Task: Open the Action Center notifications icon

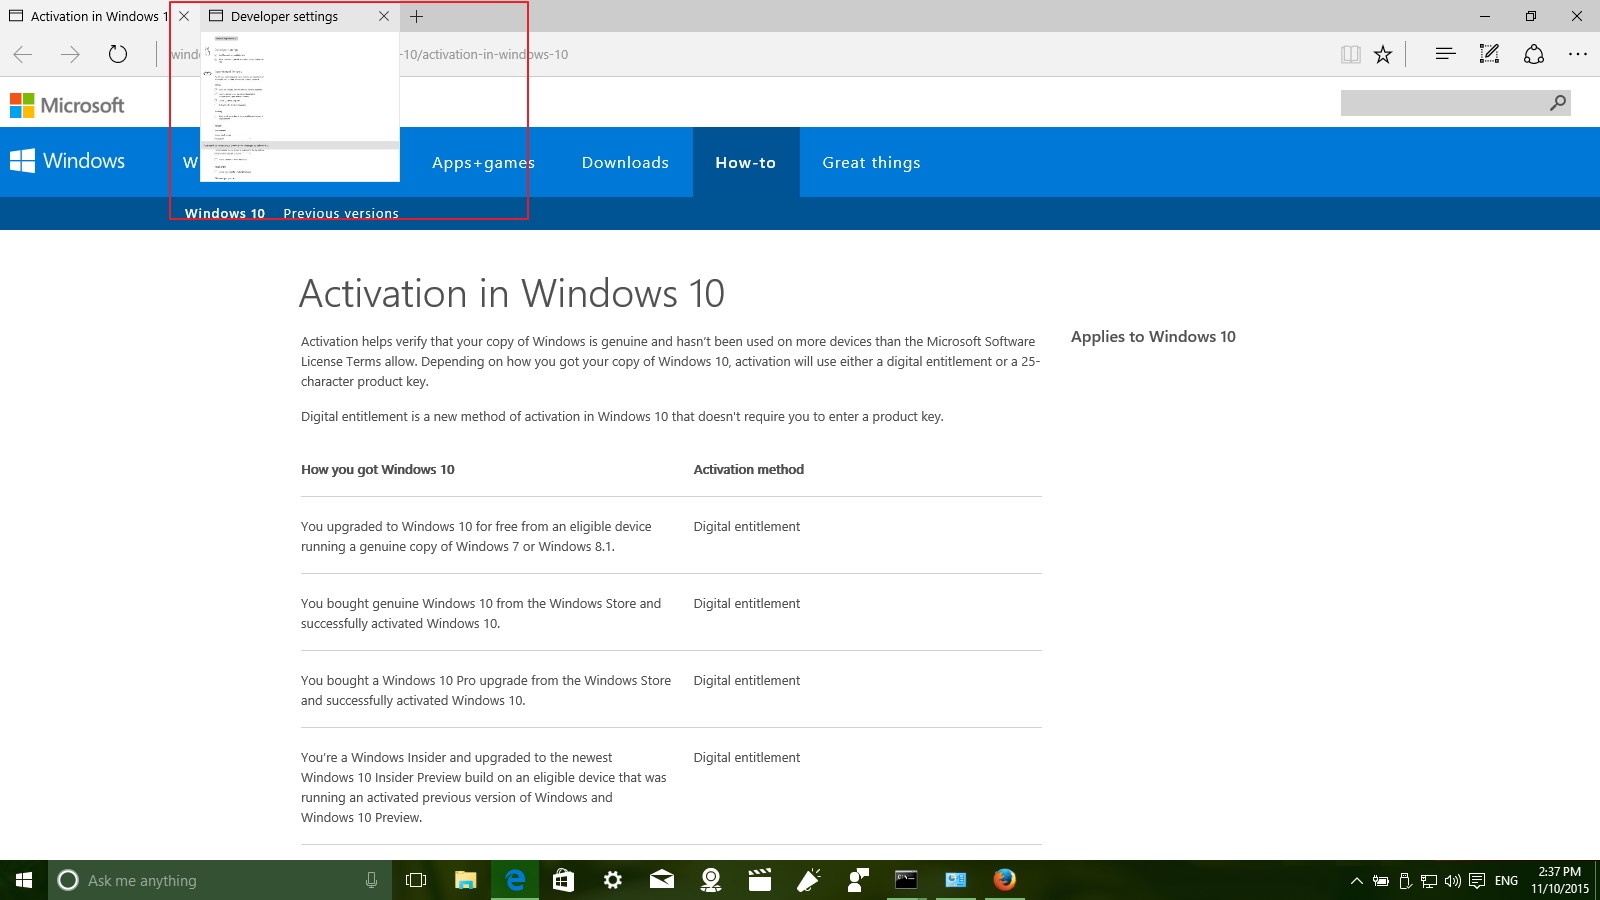Action: (1477, 881)
